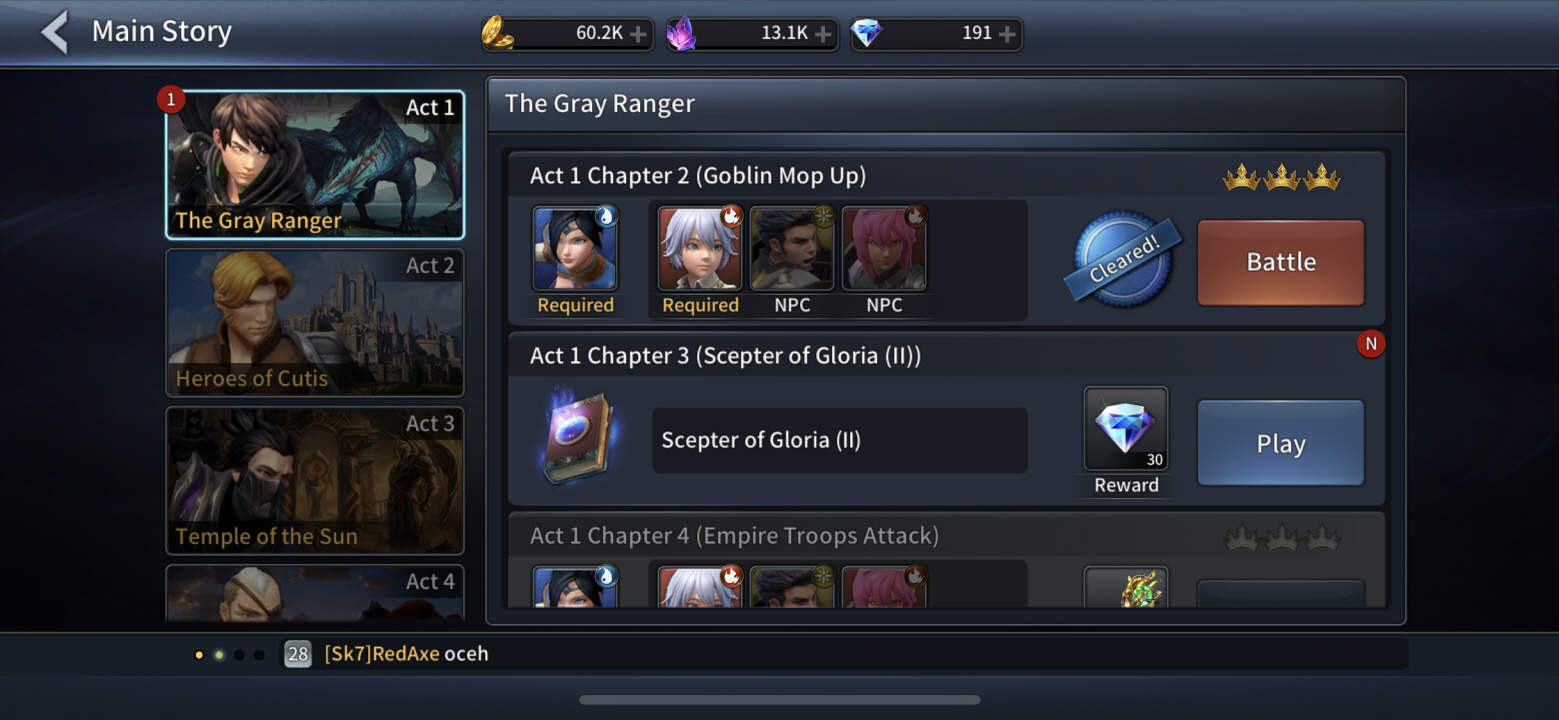Switch to Act 2 Heroes of Cutis
The image size is (1559, 720).
pos(315,322)
